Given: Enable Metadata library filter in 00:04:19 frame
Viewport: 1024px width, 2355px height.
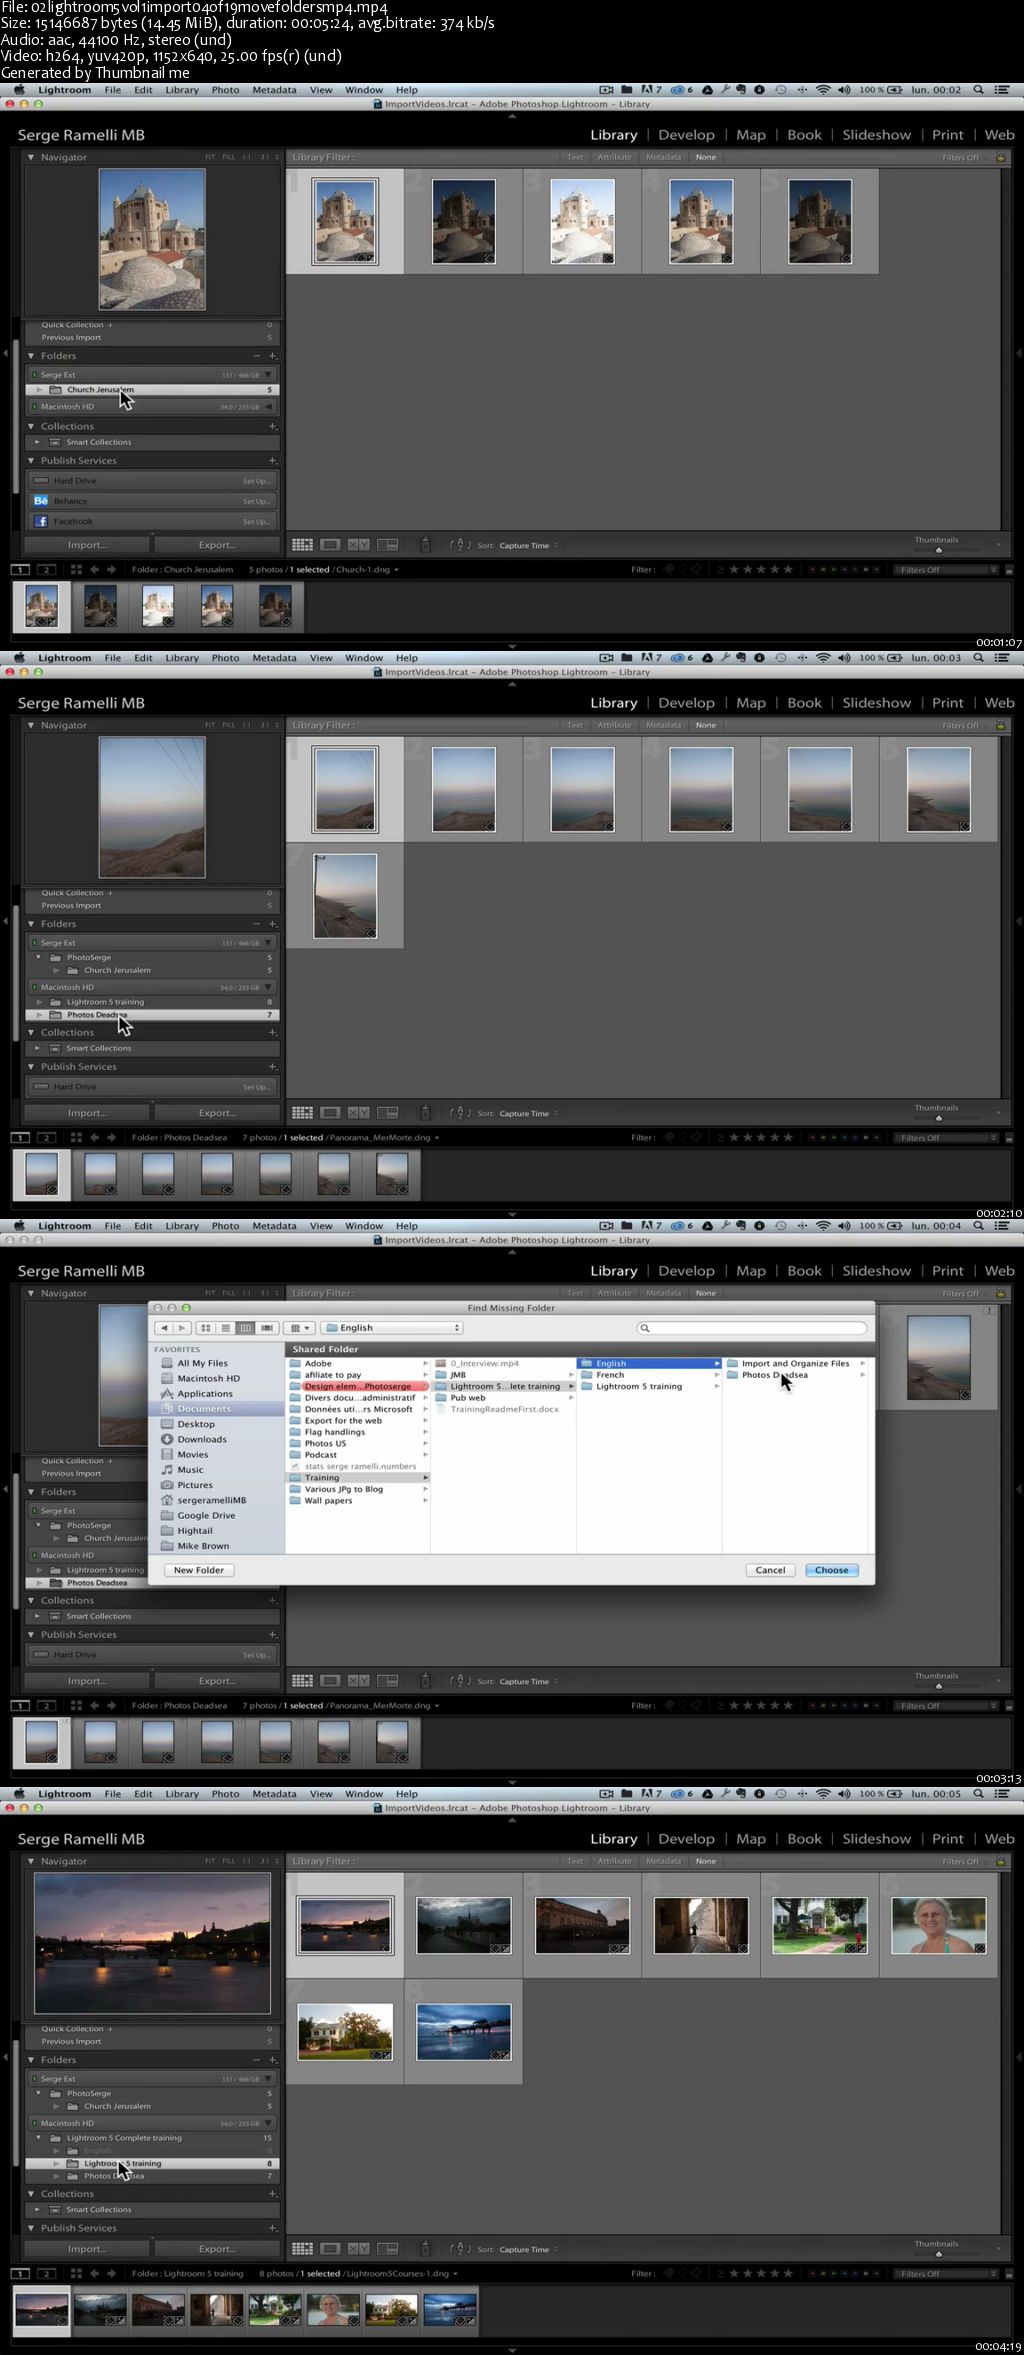Looking at the screenshot, I should coord(663,1861).
